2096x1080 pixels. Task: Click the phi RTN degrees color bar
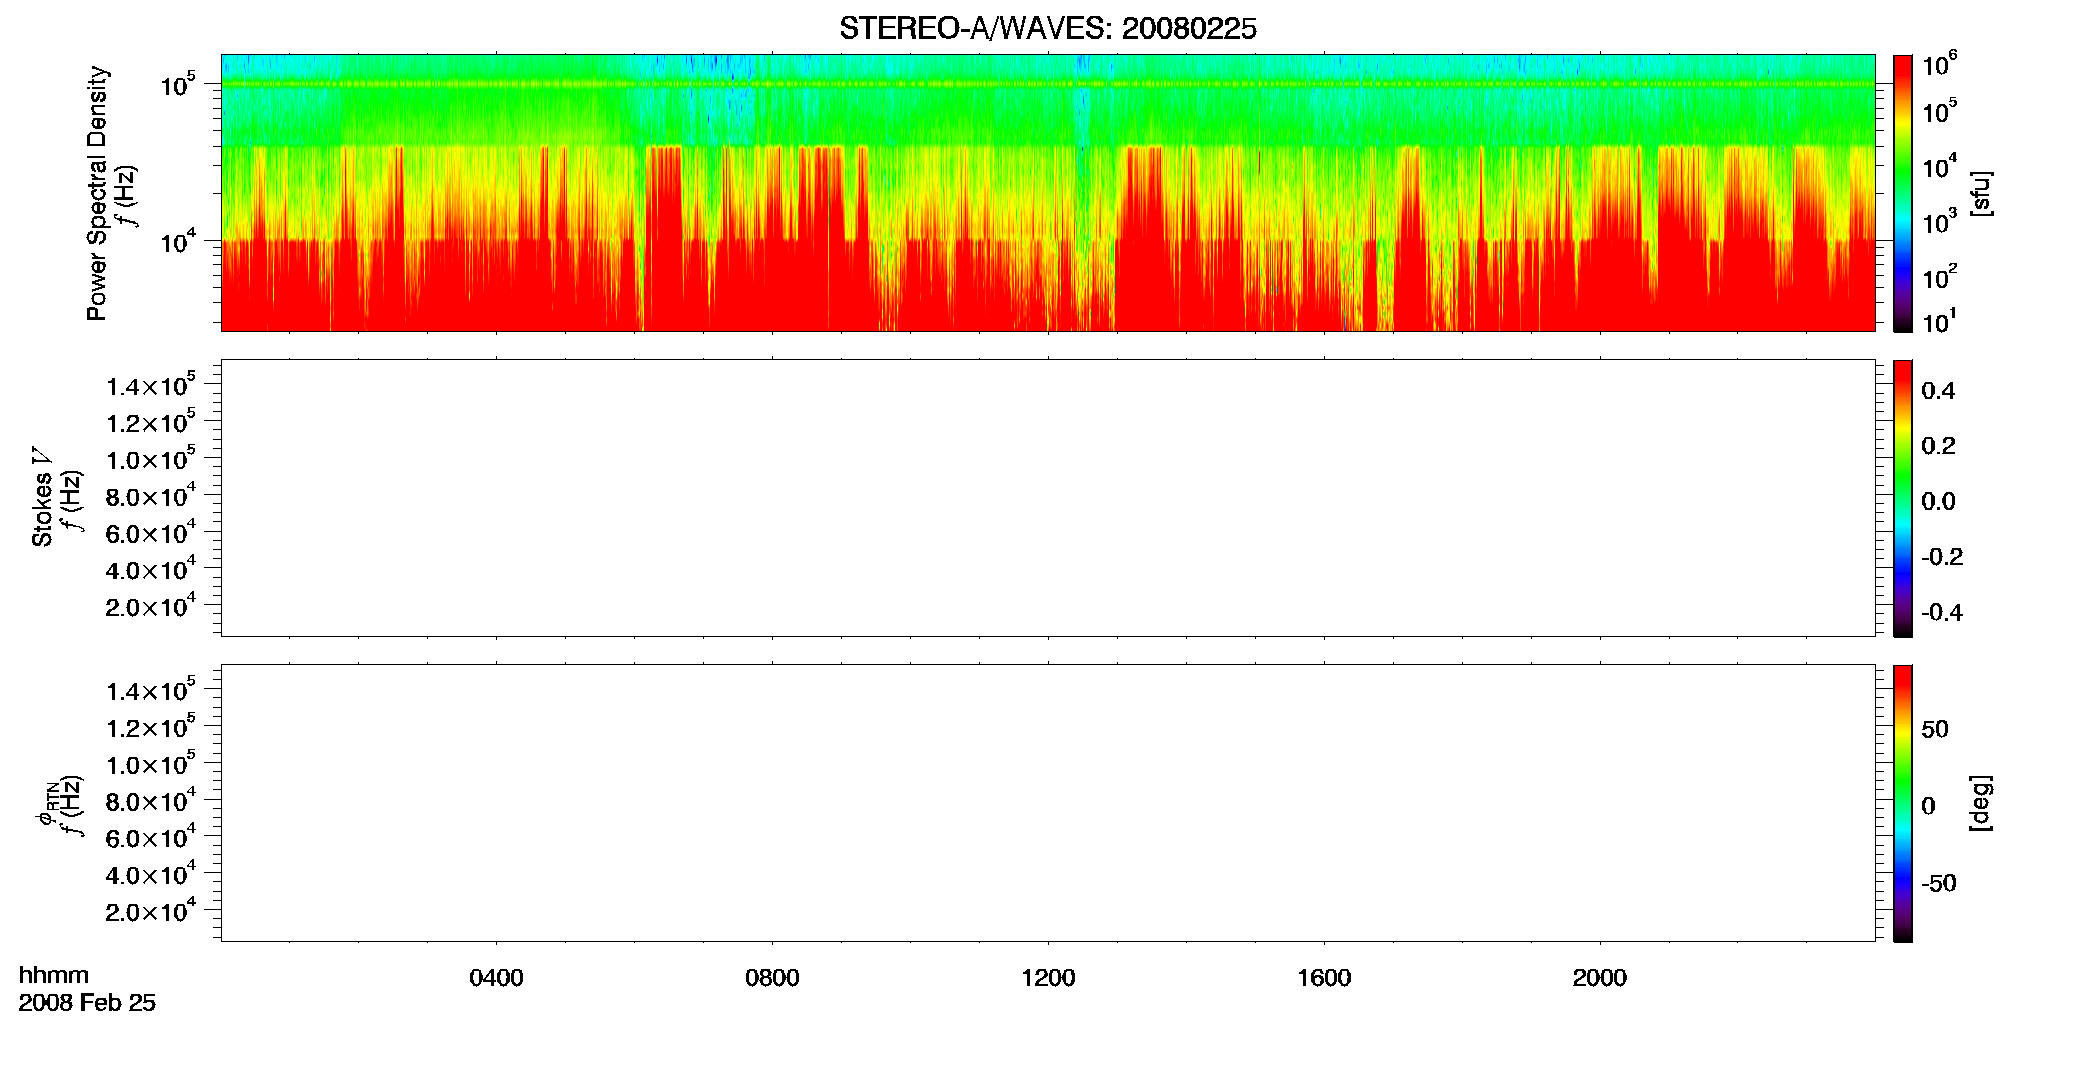click(1903, 803)
